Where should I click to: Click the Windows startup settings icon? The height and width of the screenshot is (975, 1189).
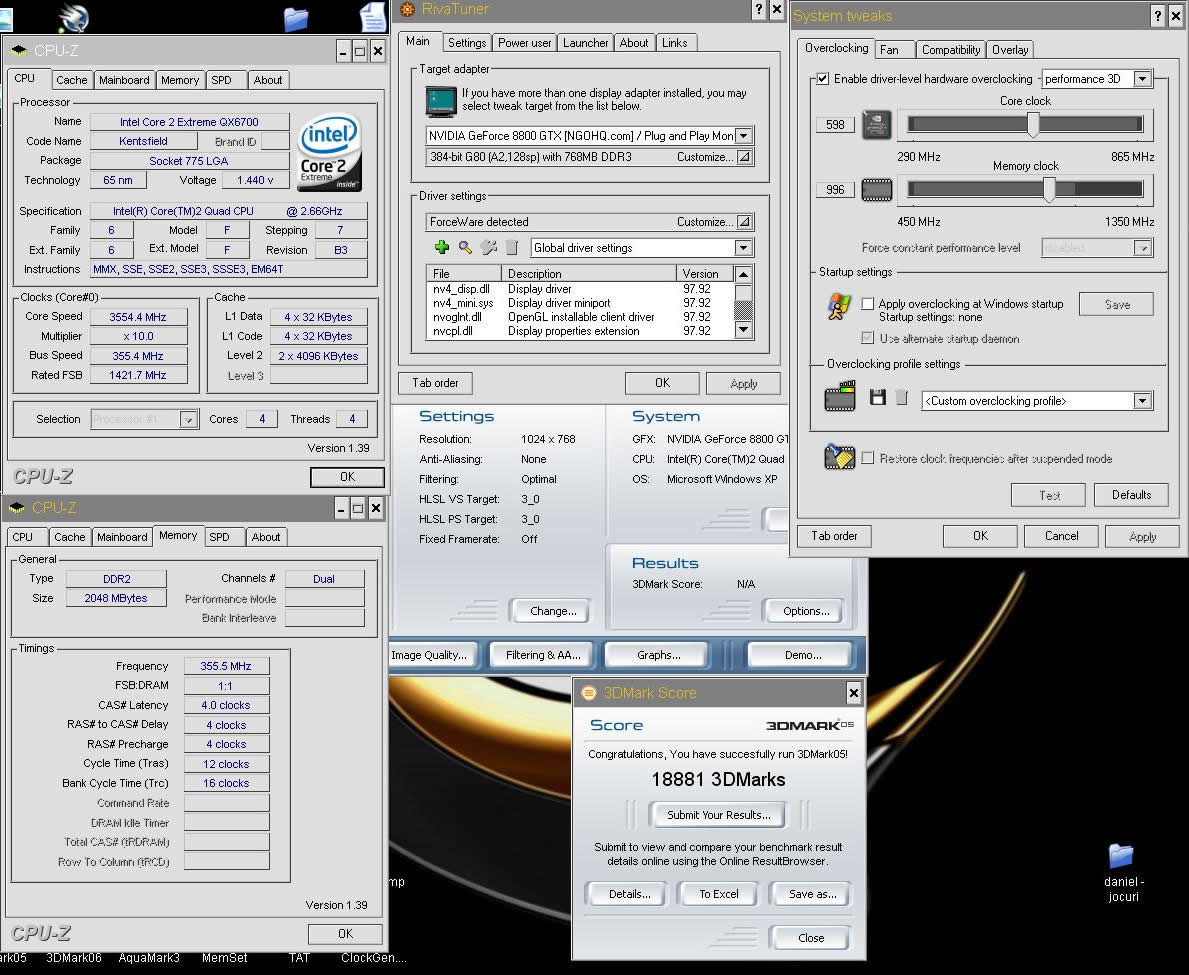click(x=837, y=306)
